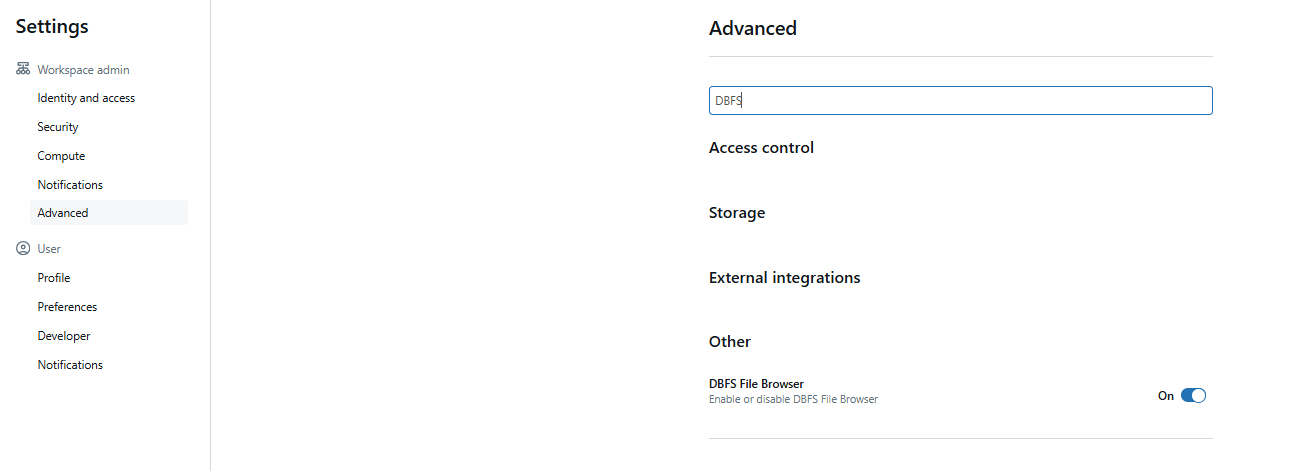Open Identity and access settings
This screenshot has height=471, width=1289.
[86, 98]
